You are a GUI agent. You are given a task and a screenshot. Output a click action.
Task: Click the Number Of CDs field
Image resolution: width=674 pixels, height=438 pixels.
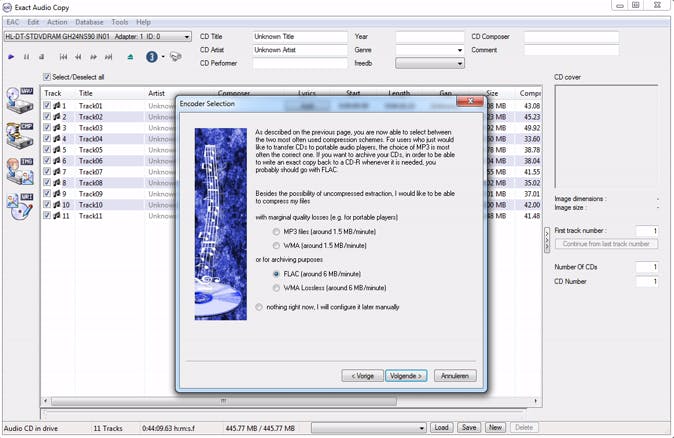[646, 267]
